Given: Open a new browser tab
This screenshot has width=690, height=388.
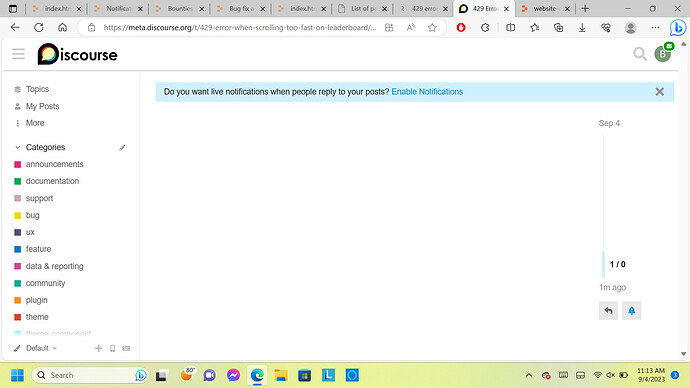Looking at the screenshot, I should coord(585,8).
